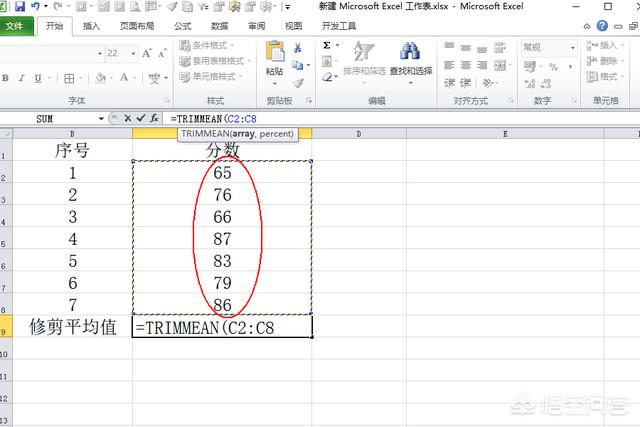
Task: Cancel formula entry with X icon
Action: coord(128,118)
